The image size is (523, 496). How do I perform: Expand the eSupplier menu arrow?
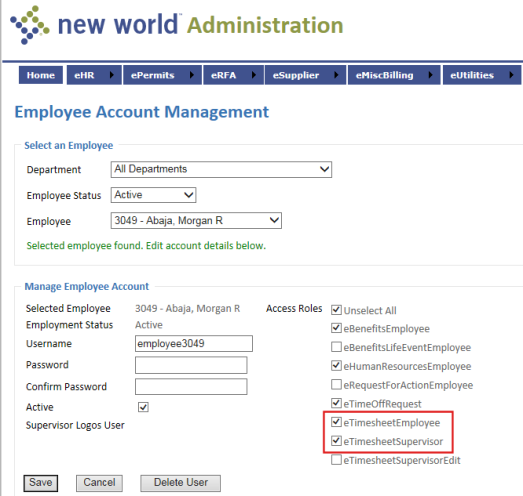(336, 75)
